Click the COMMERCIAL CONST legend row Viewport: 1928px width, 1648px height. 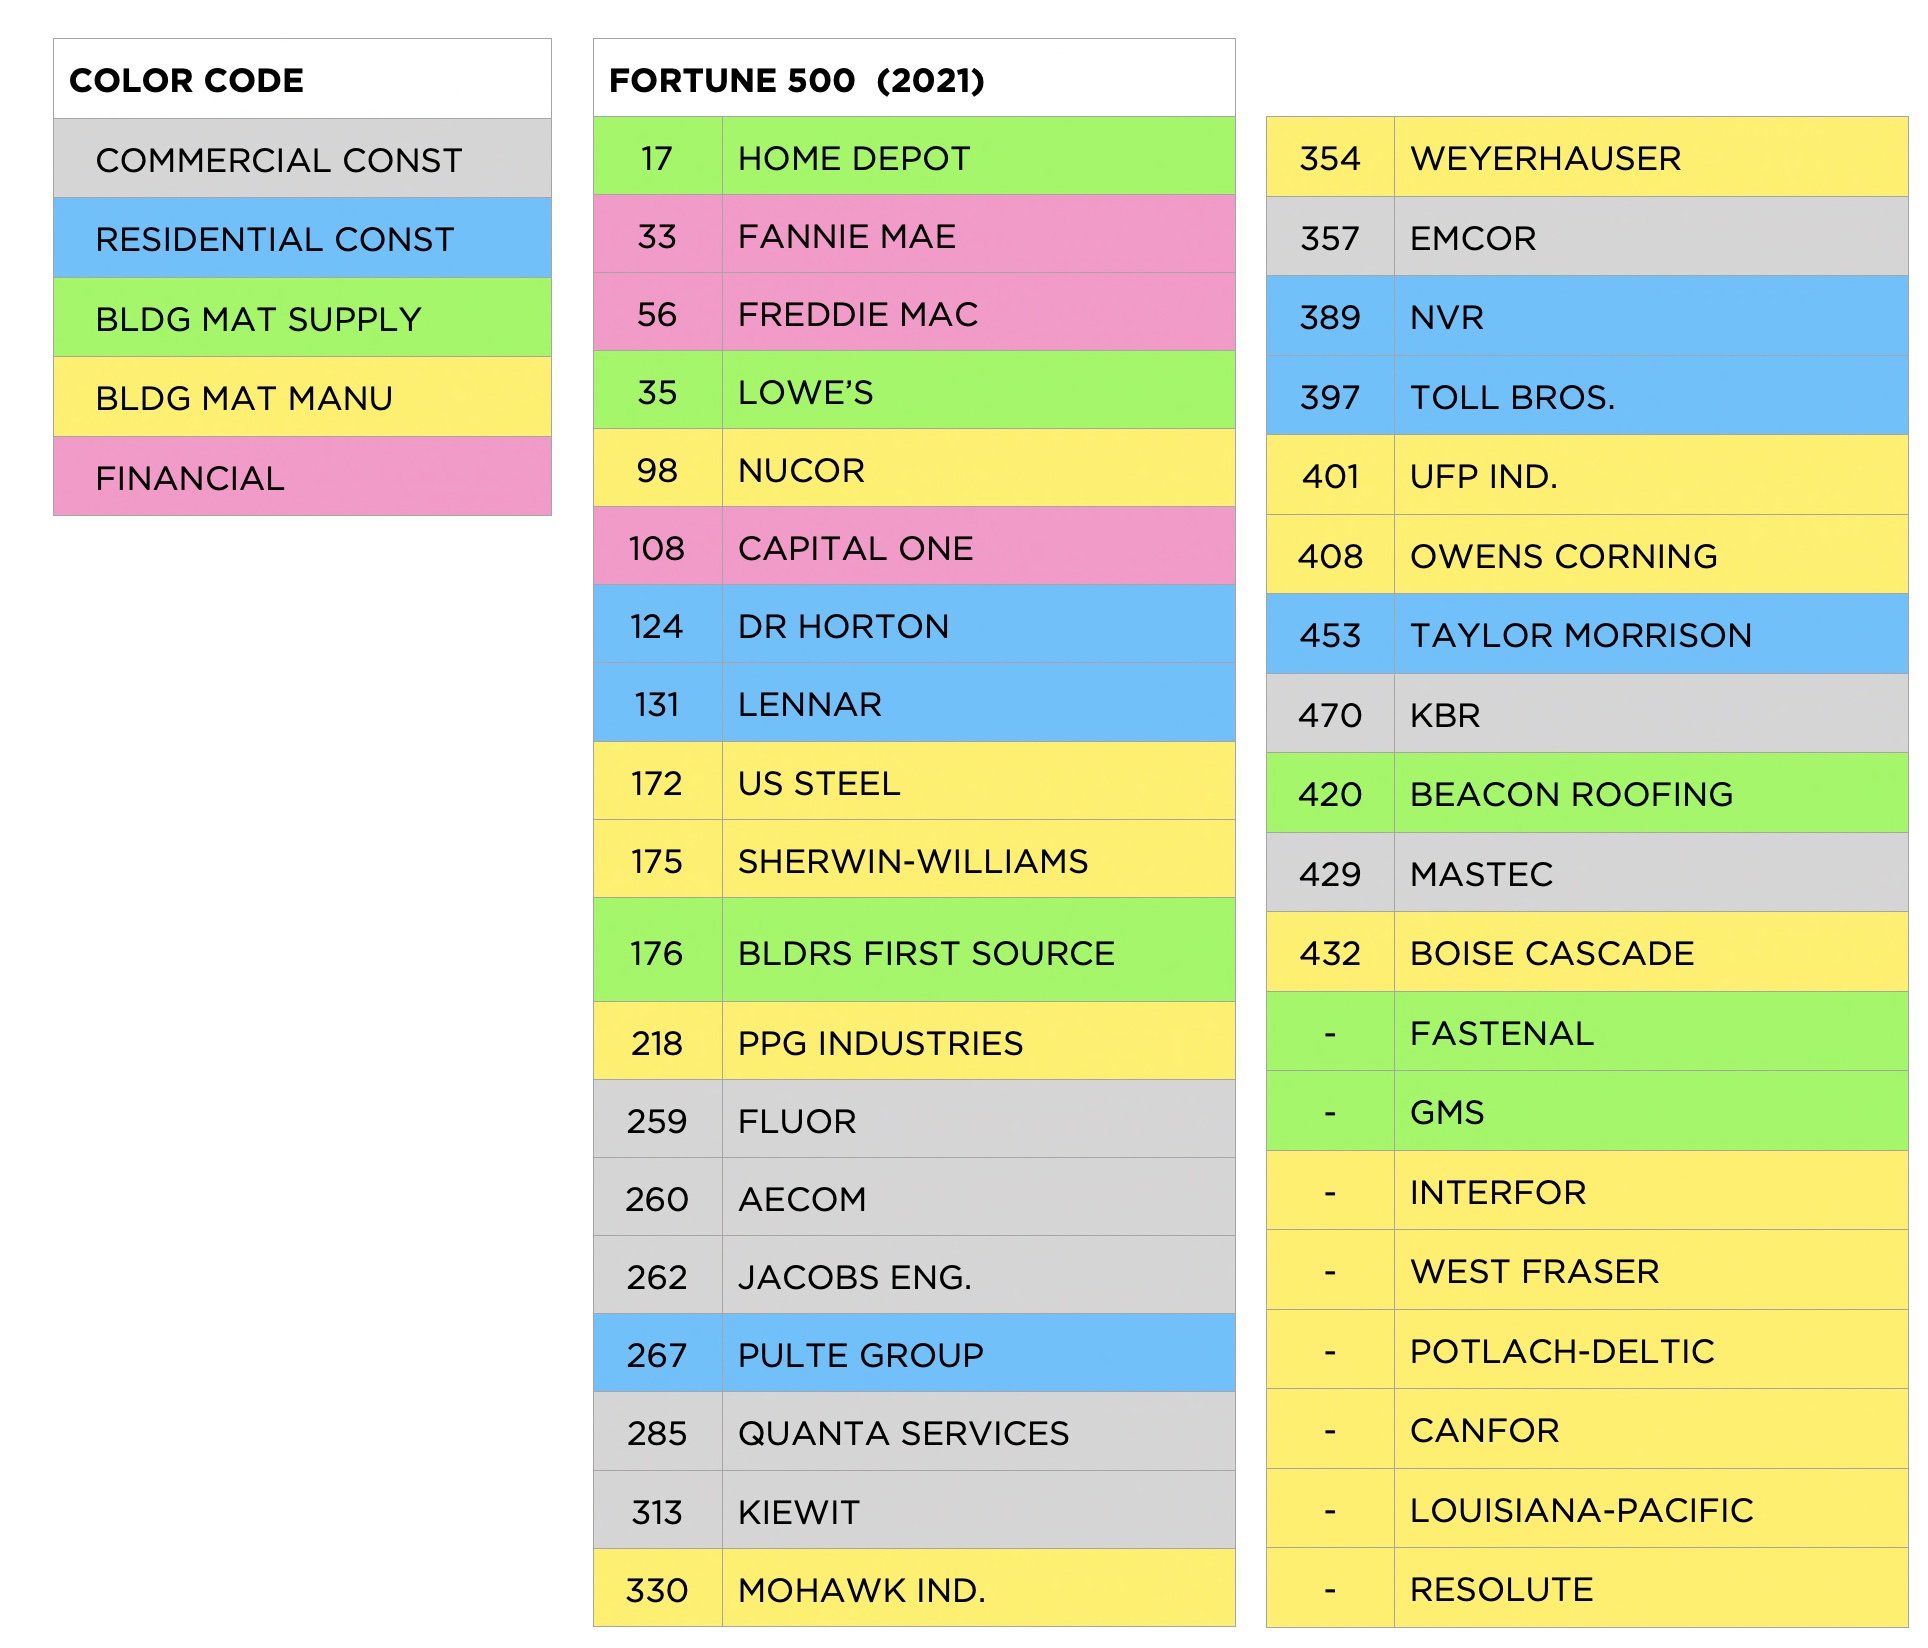302,158
